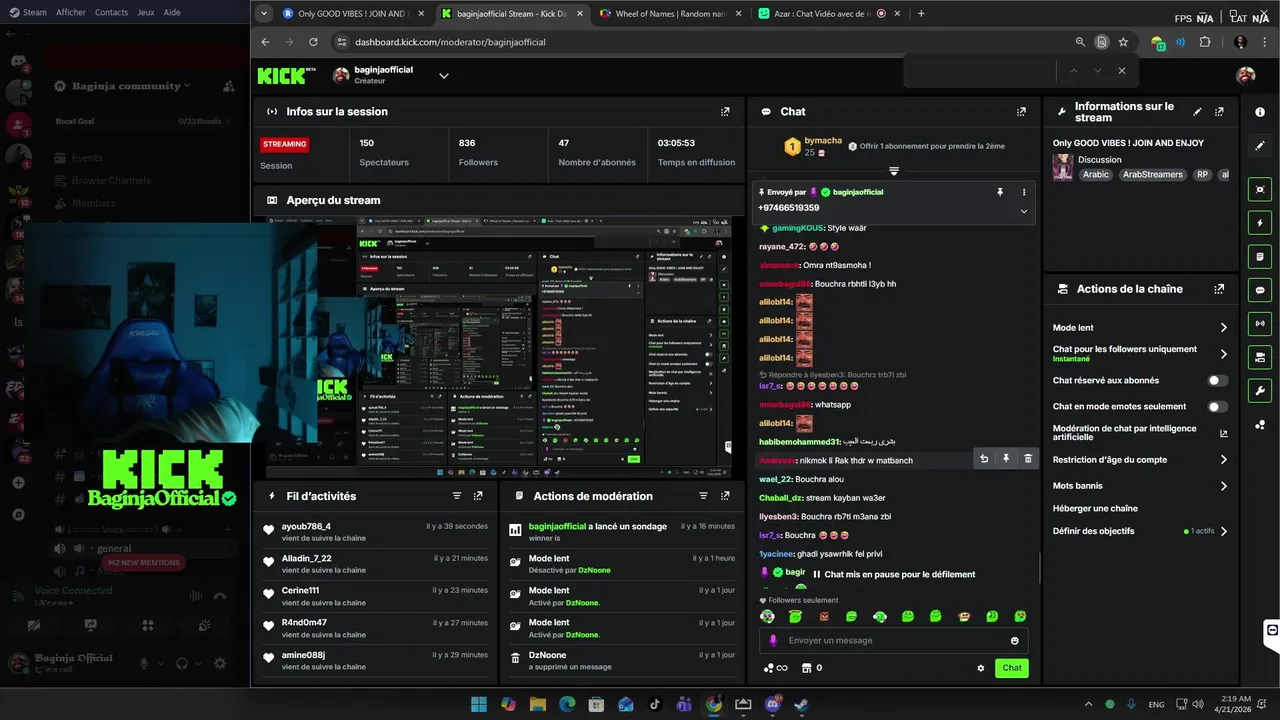Toggle Chat réservé aux abonnés
This screenshot has height=720, width=1280.
pos(1217,381)
